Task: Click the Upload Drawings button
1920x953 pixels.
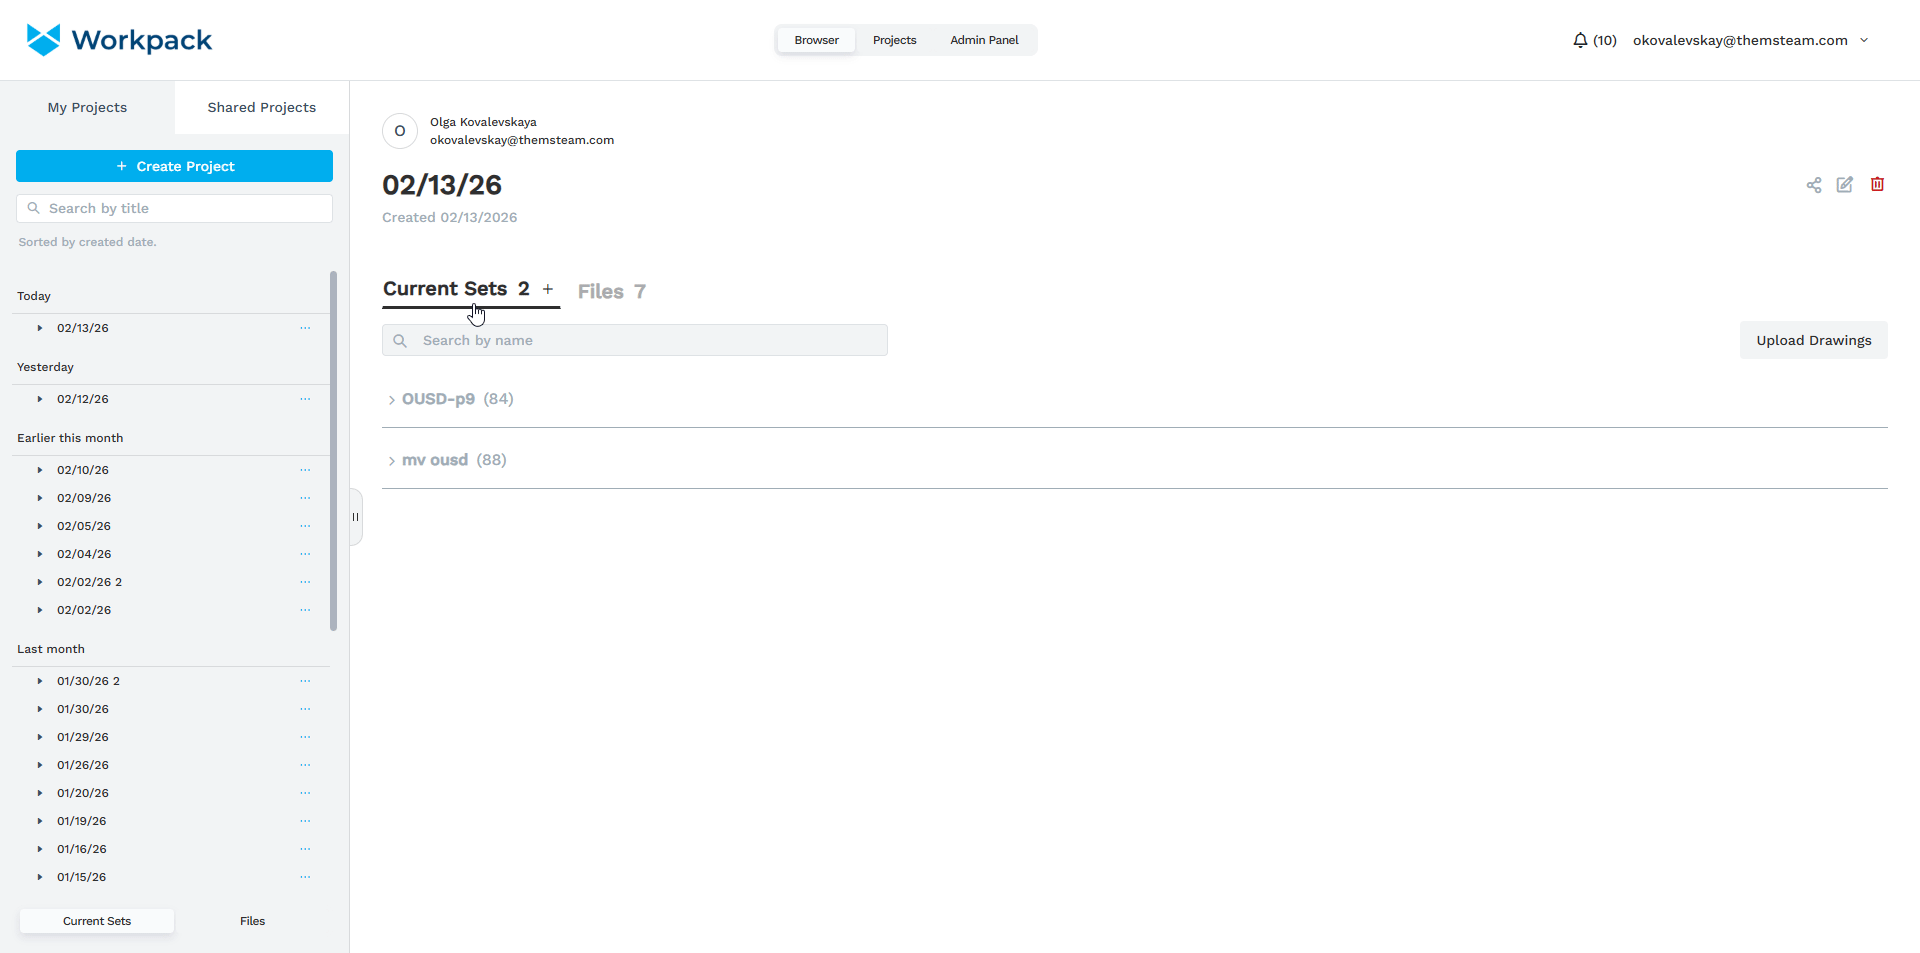Action: pyautogui.click(x=1813, y=340)
